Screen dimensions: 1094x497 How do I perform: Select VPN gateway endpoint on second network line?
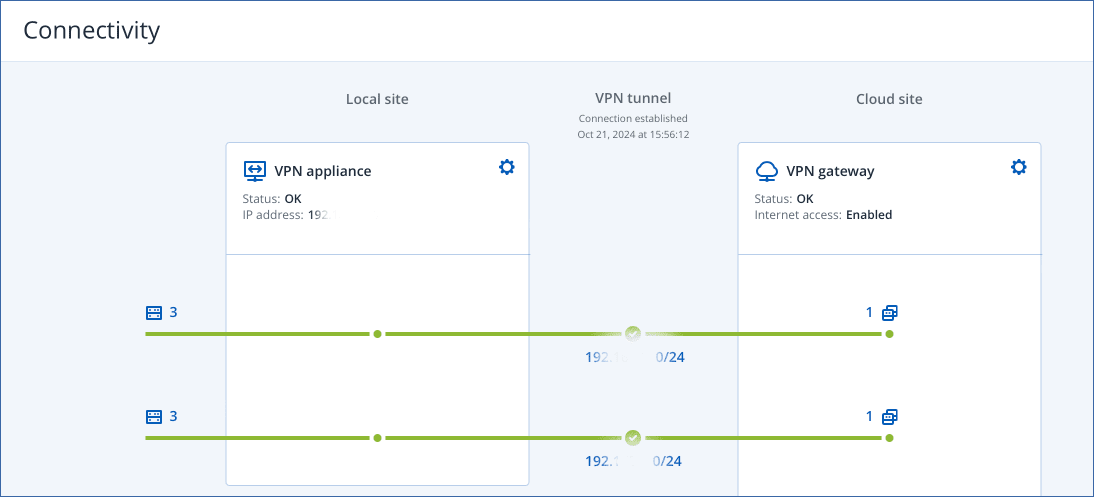point(889,438)
